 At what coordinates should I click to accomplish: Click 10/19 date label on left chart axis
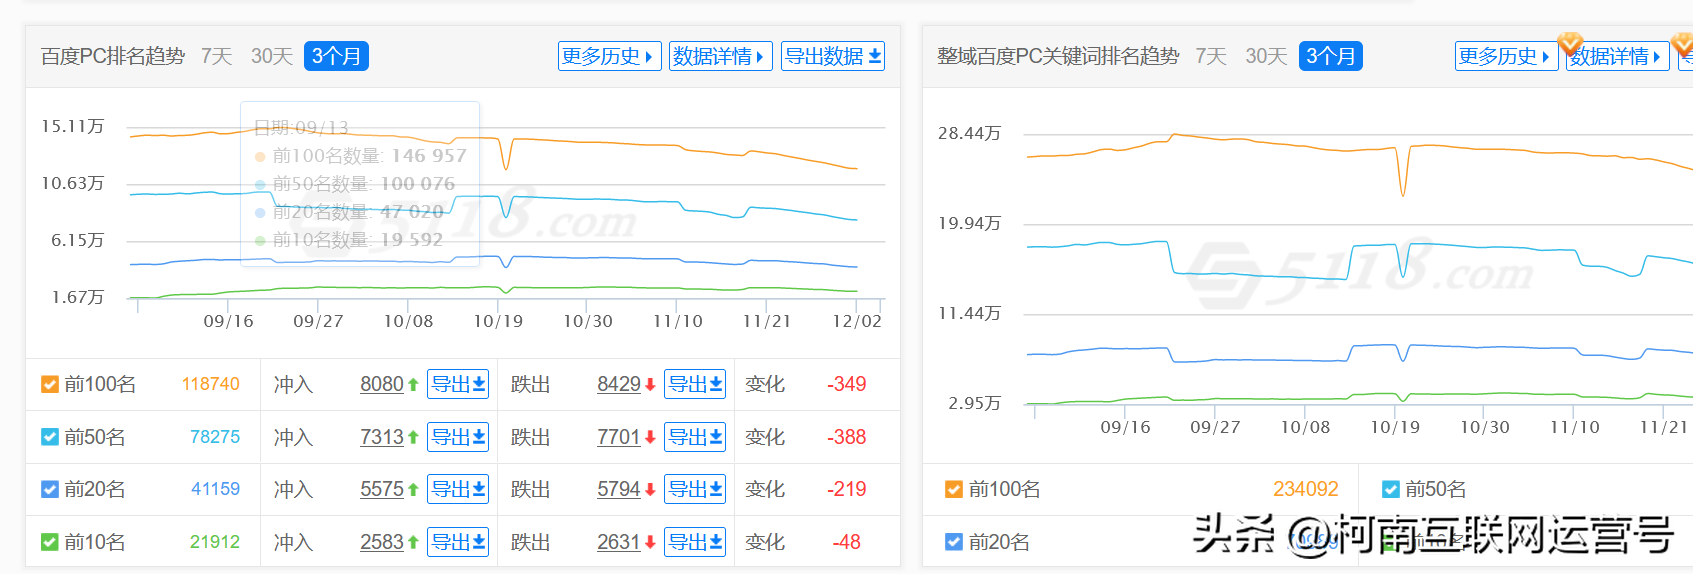click(x=498, y=321)
